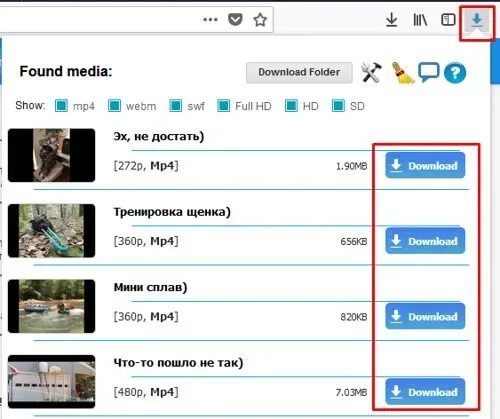500x419 pixels.
Task: Open settings with the tools icon
Action: [371, 72]
